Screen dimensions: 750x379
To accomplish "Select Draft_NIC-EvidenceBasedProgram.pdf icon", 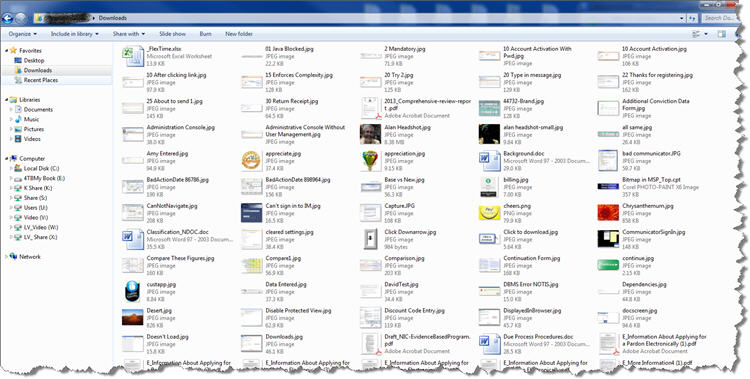I will [370, 344].
